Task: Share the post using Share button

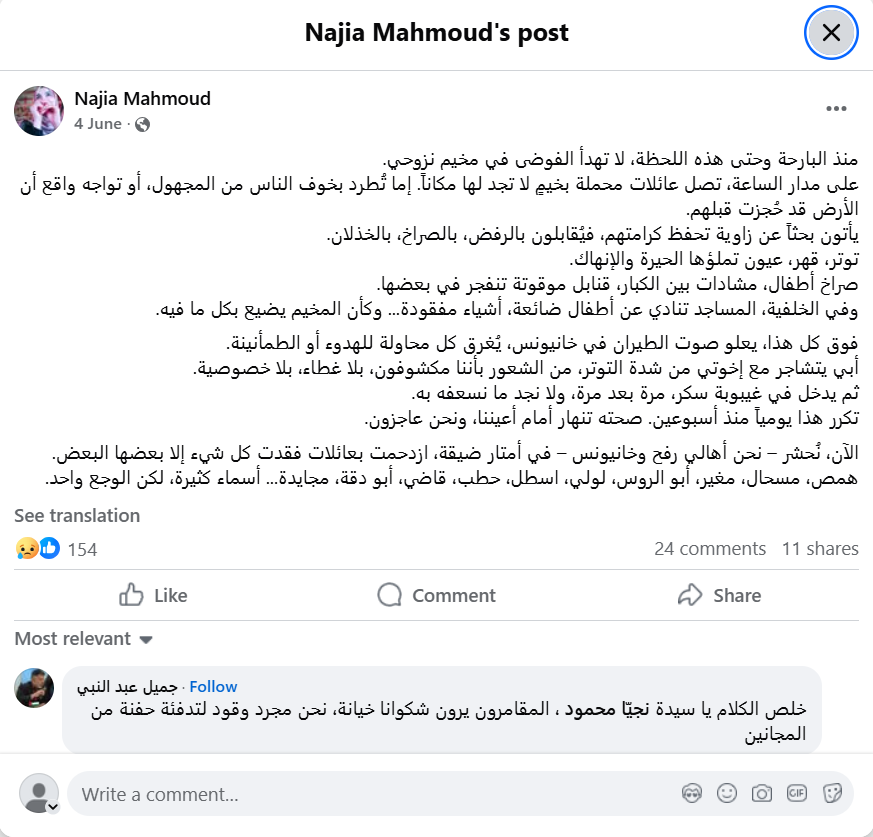Action: coord(719,595)
